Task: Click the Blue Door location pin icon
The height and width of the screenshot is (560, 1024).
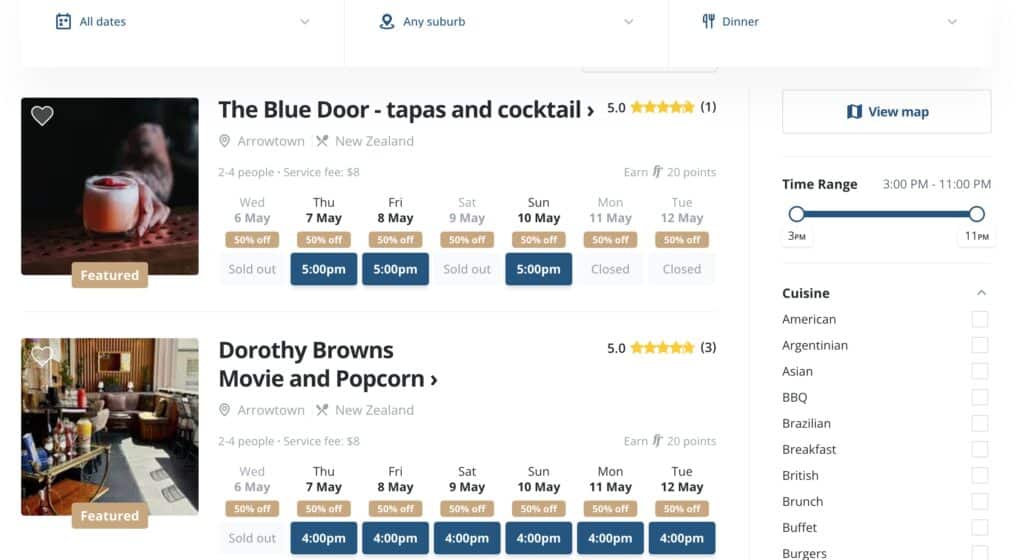Action: point(225,141)
